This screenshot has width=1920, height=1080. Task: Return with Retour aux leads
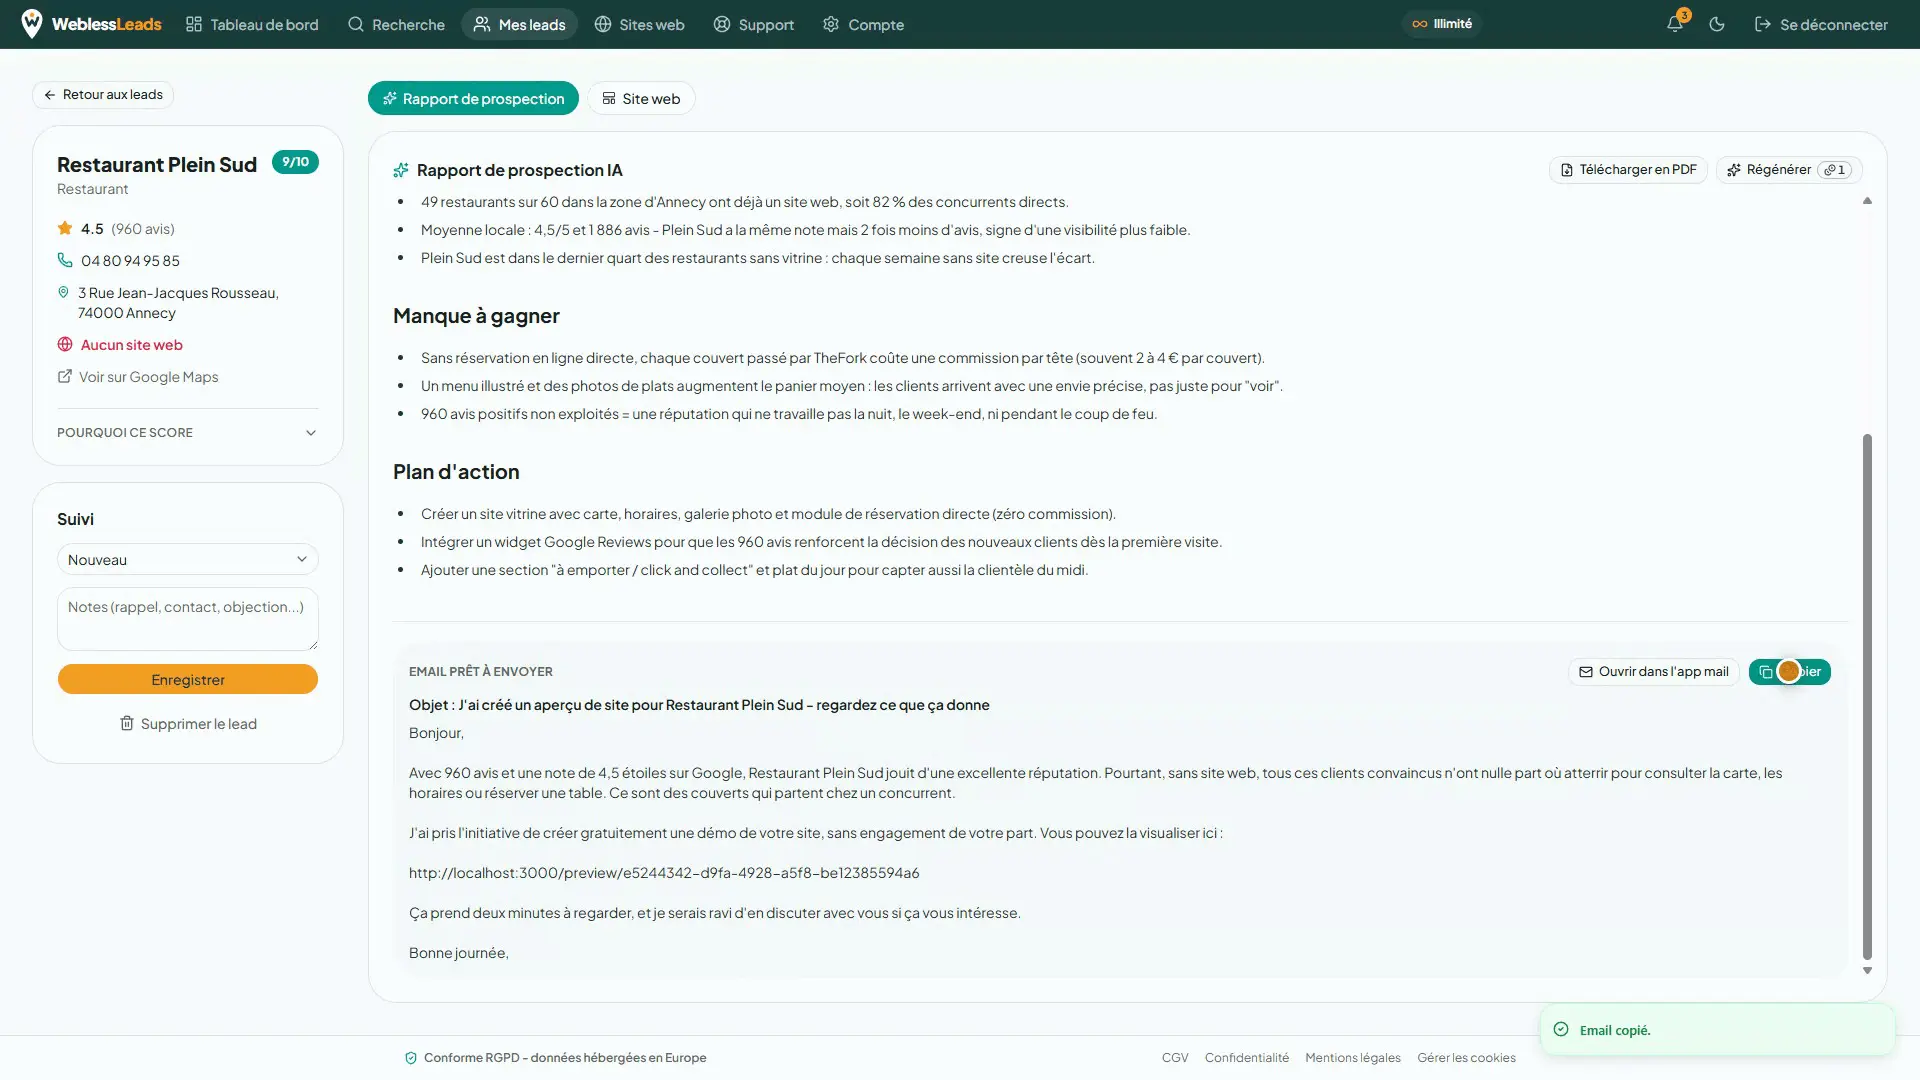103,95
